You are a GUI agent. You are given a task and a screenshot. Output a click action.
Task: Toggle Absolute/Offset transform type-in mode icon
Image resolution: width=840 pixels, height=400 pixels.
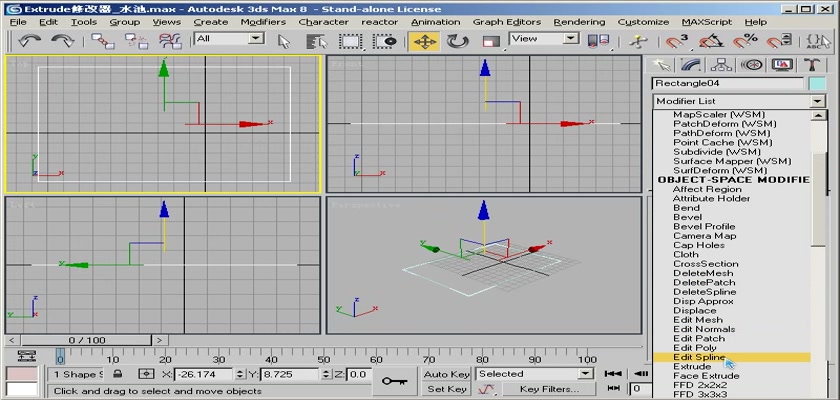click(x=146, y=374)
